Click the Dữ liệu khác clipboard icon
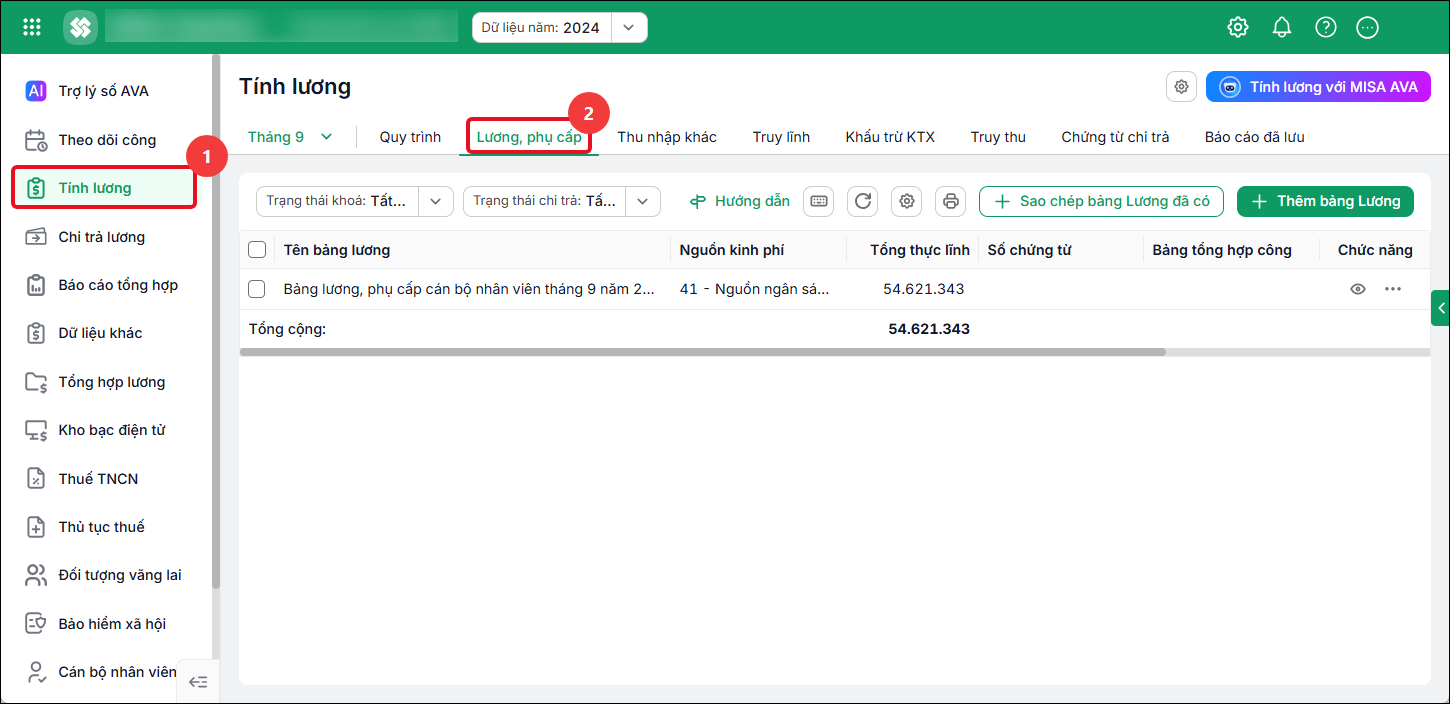1450x704 pixels. tap(36, 333)
